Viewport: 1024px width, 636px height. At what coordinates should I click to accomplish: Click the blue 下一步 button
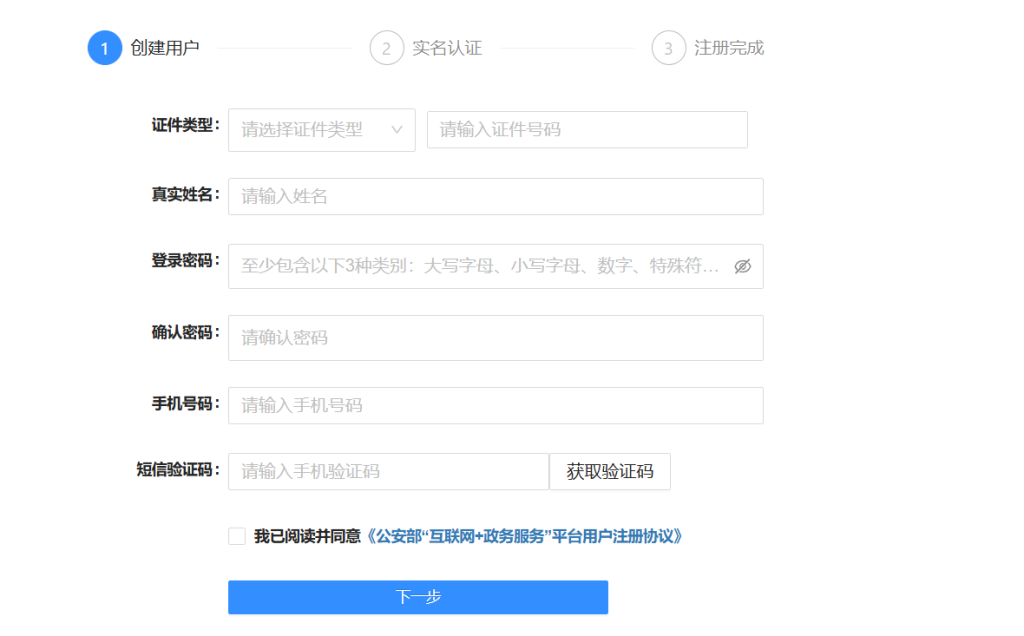click(417, 597)
